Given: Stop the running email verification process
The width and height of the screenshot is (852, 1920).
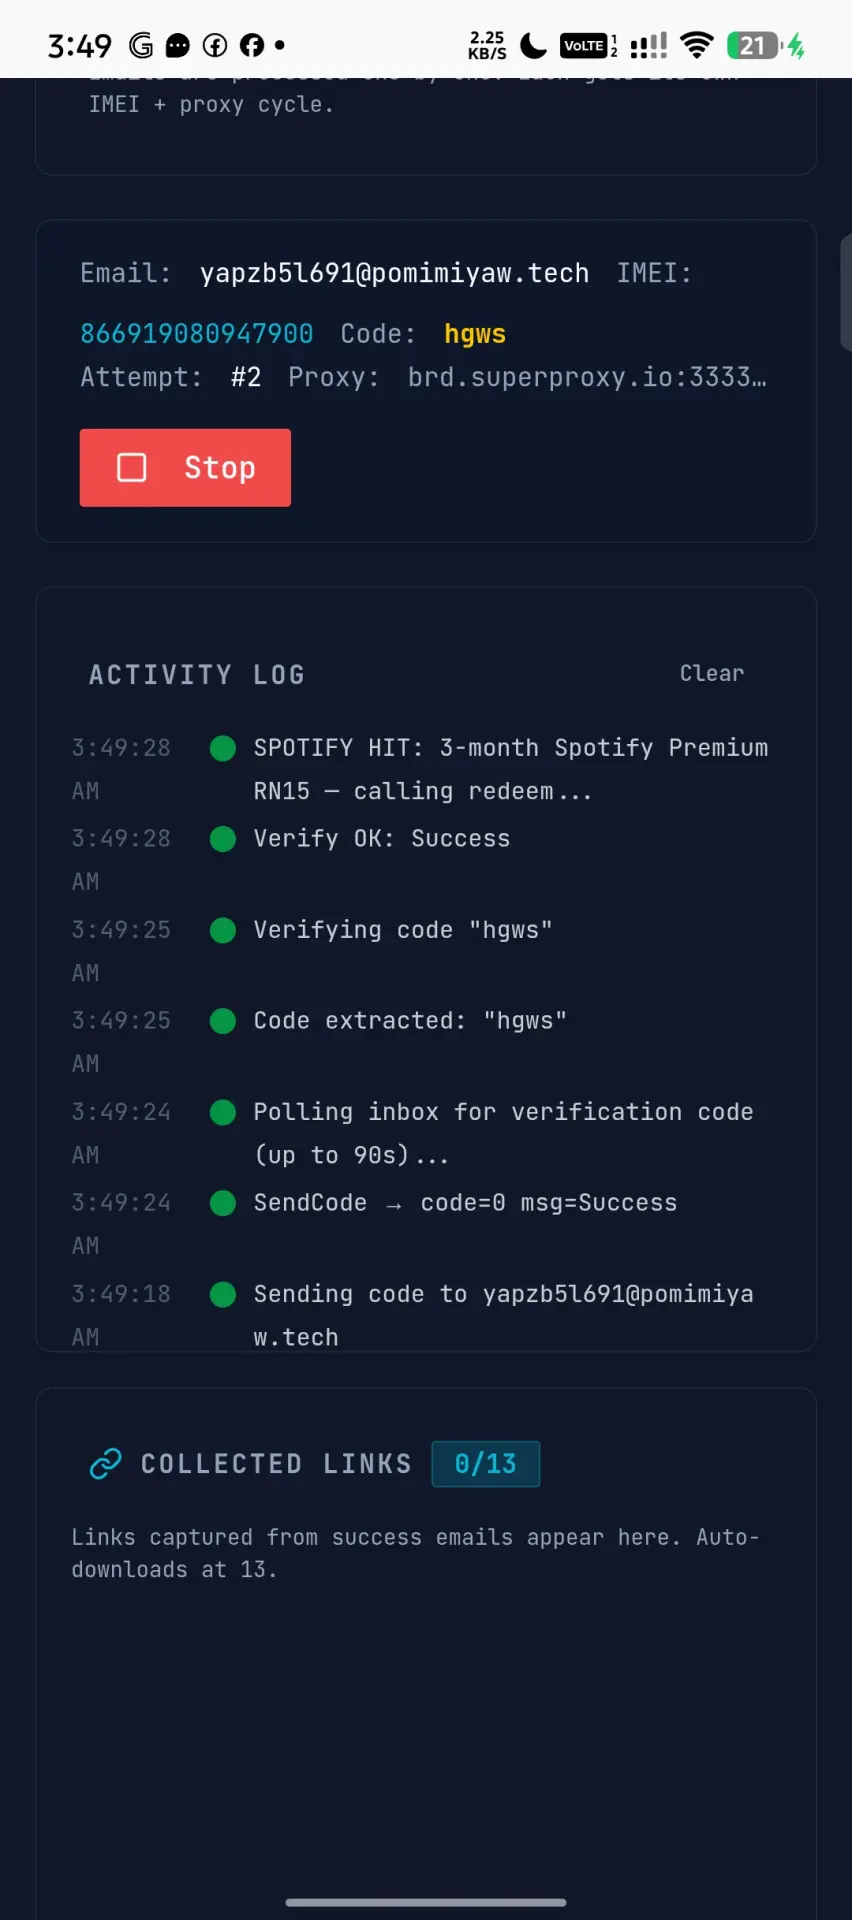Looking at the screenshot, I should pos(185,468).
